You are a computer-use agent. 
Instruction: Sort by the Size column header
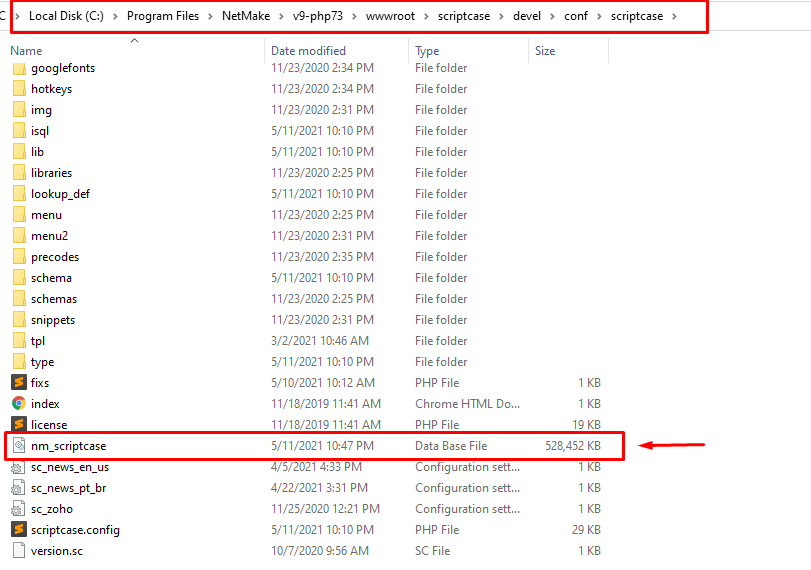click(x=545, y=51)
